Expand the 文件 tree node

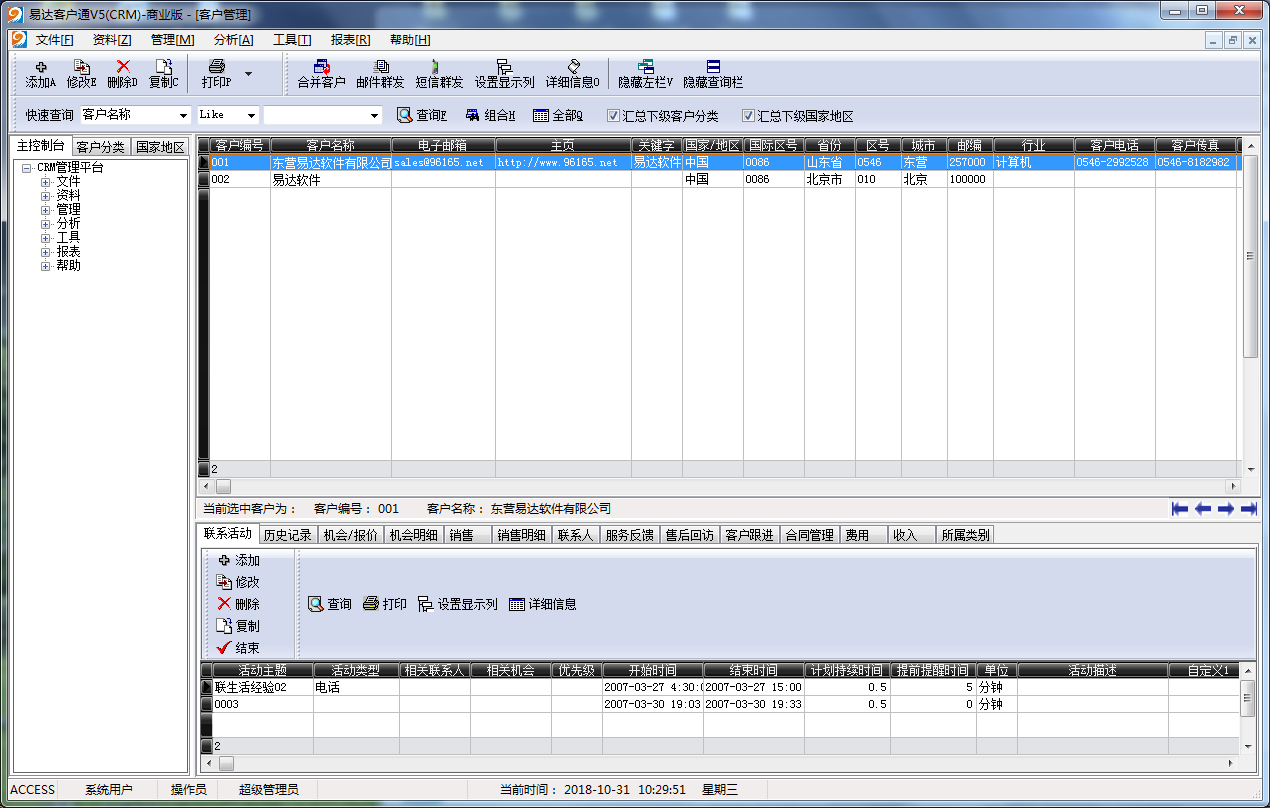(x=45, y=182)
